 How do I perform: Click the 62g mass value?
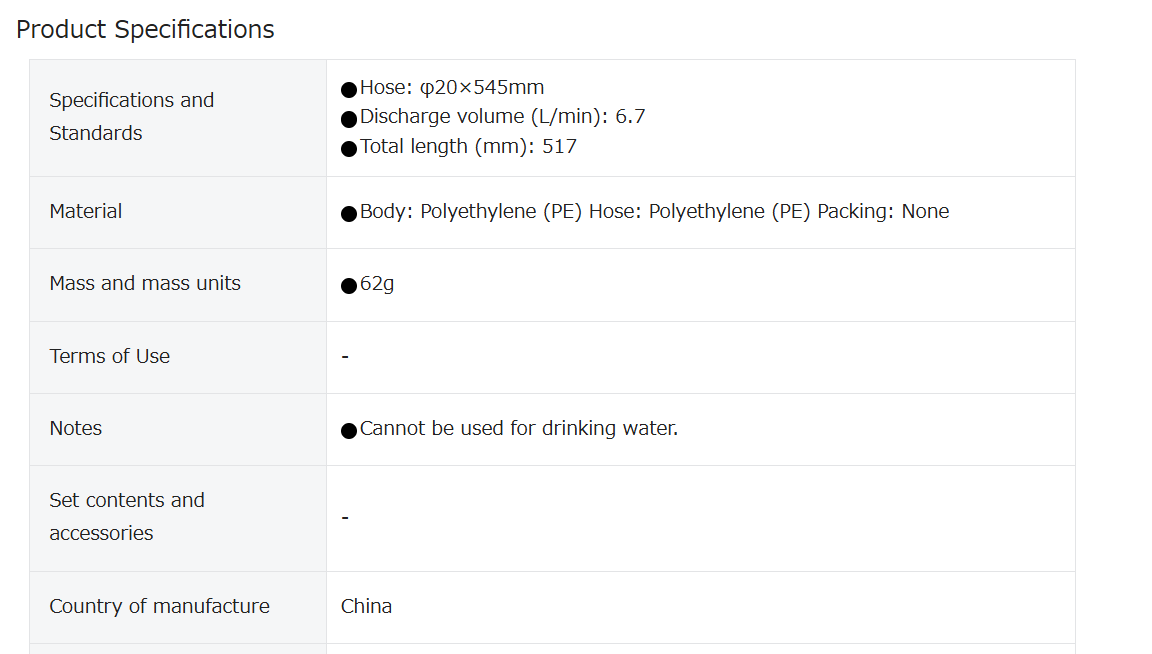coord(377,284)
